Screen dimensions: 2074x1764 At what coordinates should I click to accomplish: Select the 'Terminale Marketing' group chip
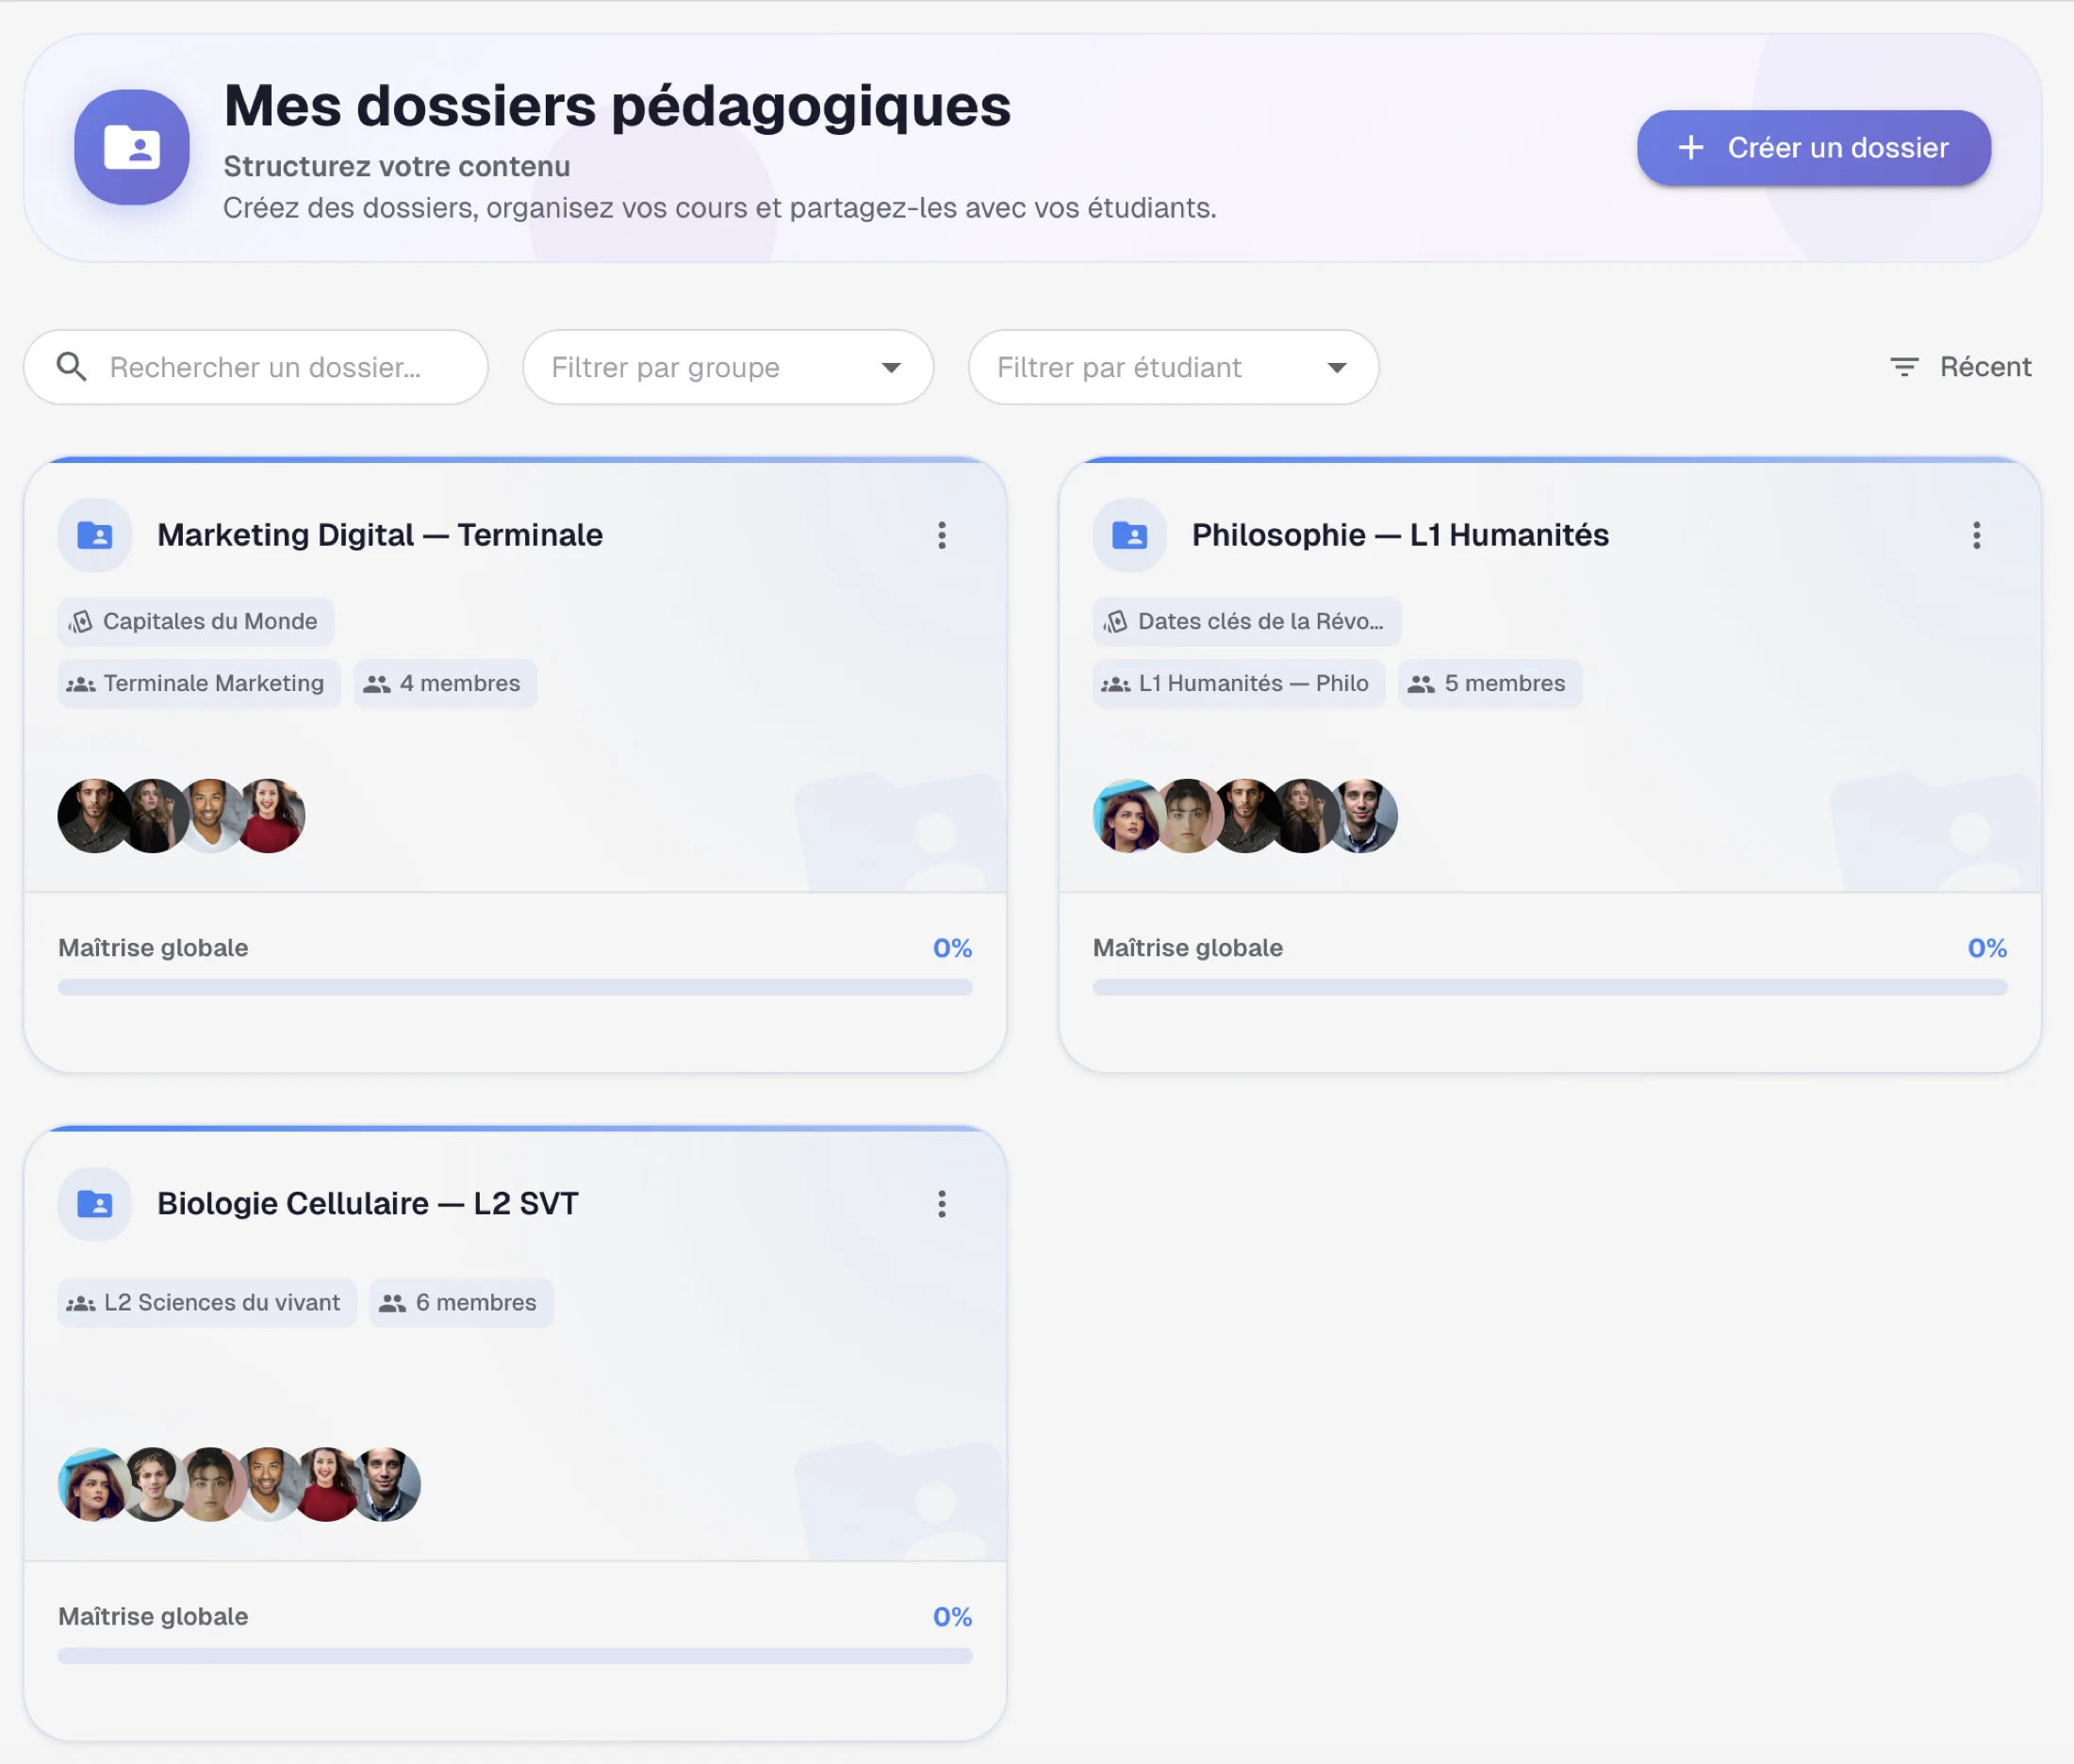tap(199, 683)
